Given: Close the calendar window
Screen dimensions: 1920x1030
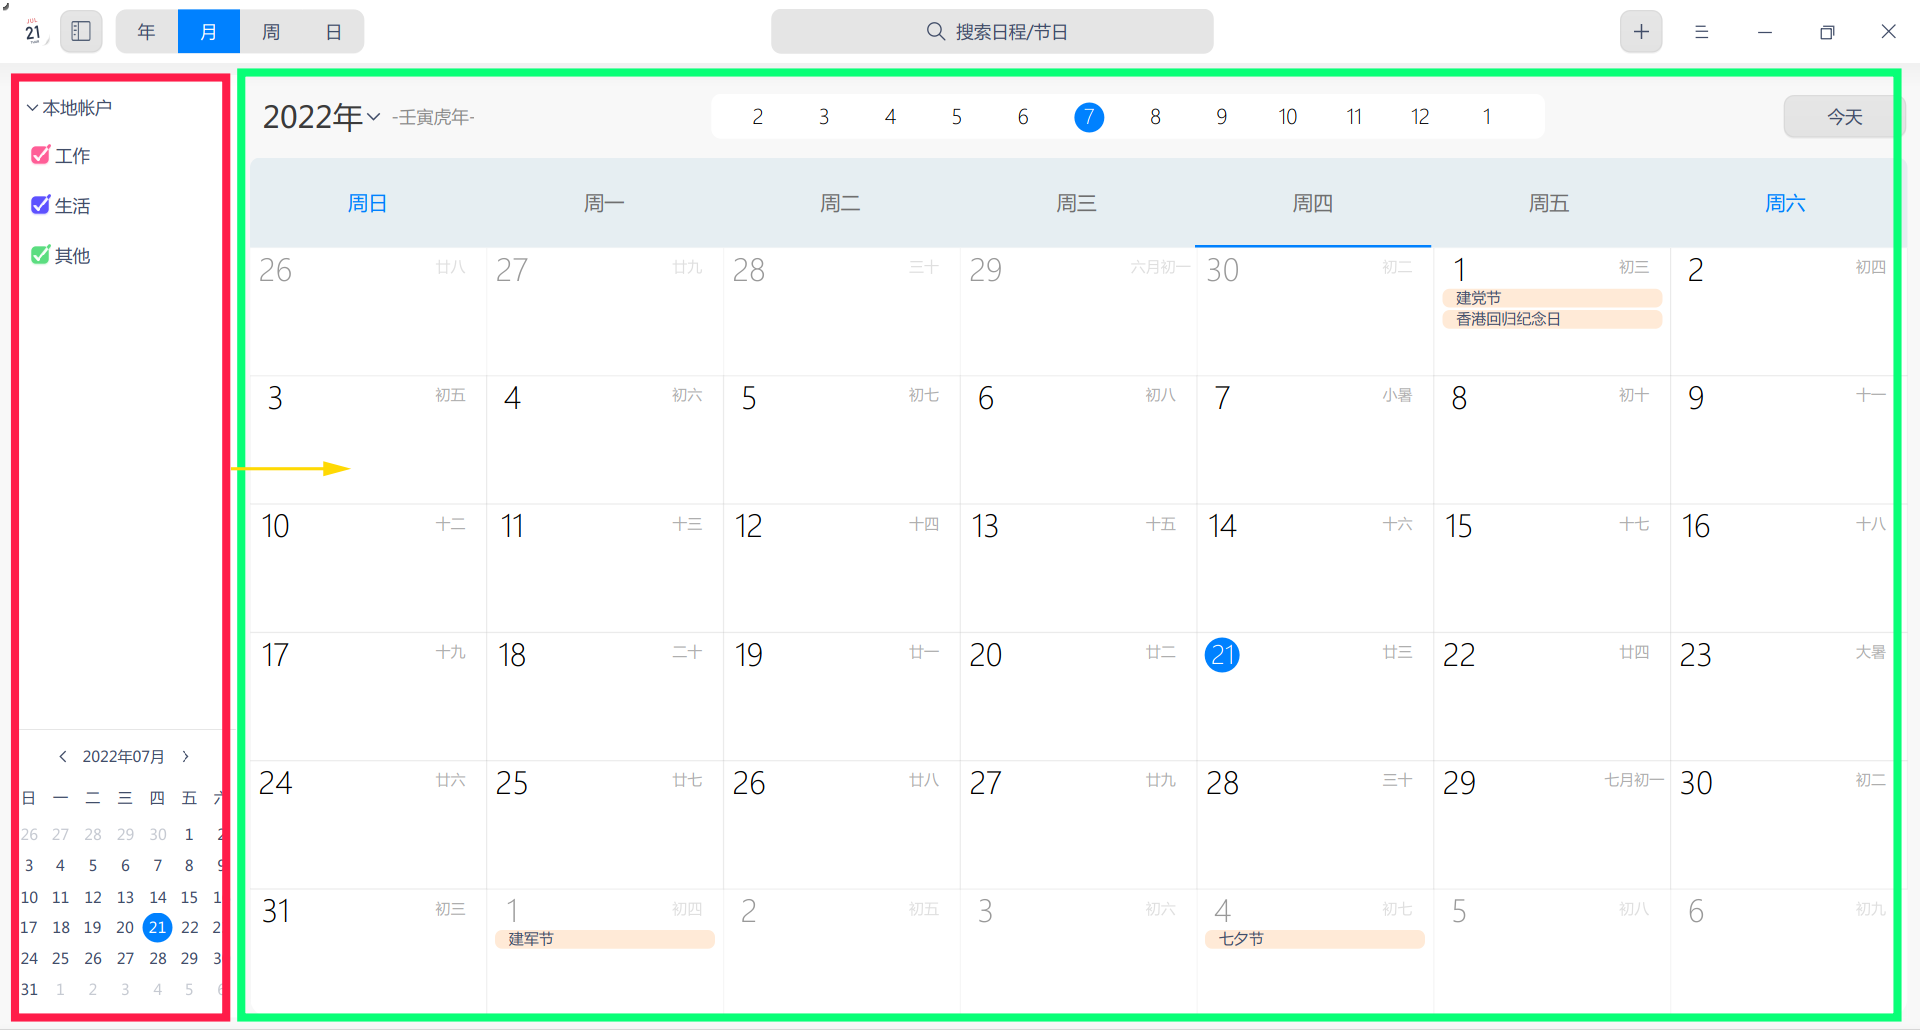Looking at the screenshot, I should click(1888, 32).
